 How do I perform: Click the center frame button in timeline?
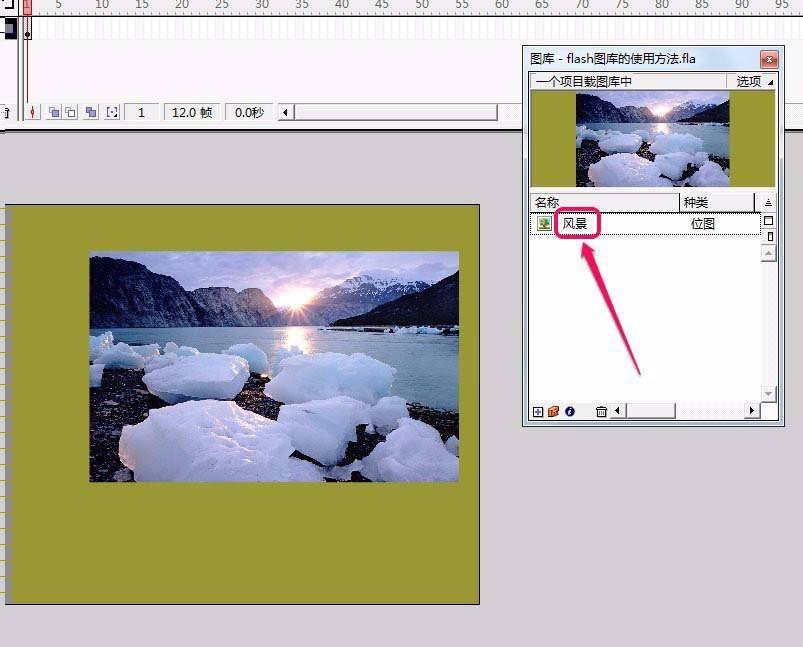[33, 112]
